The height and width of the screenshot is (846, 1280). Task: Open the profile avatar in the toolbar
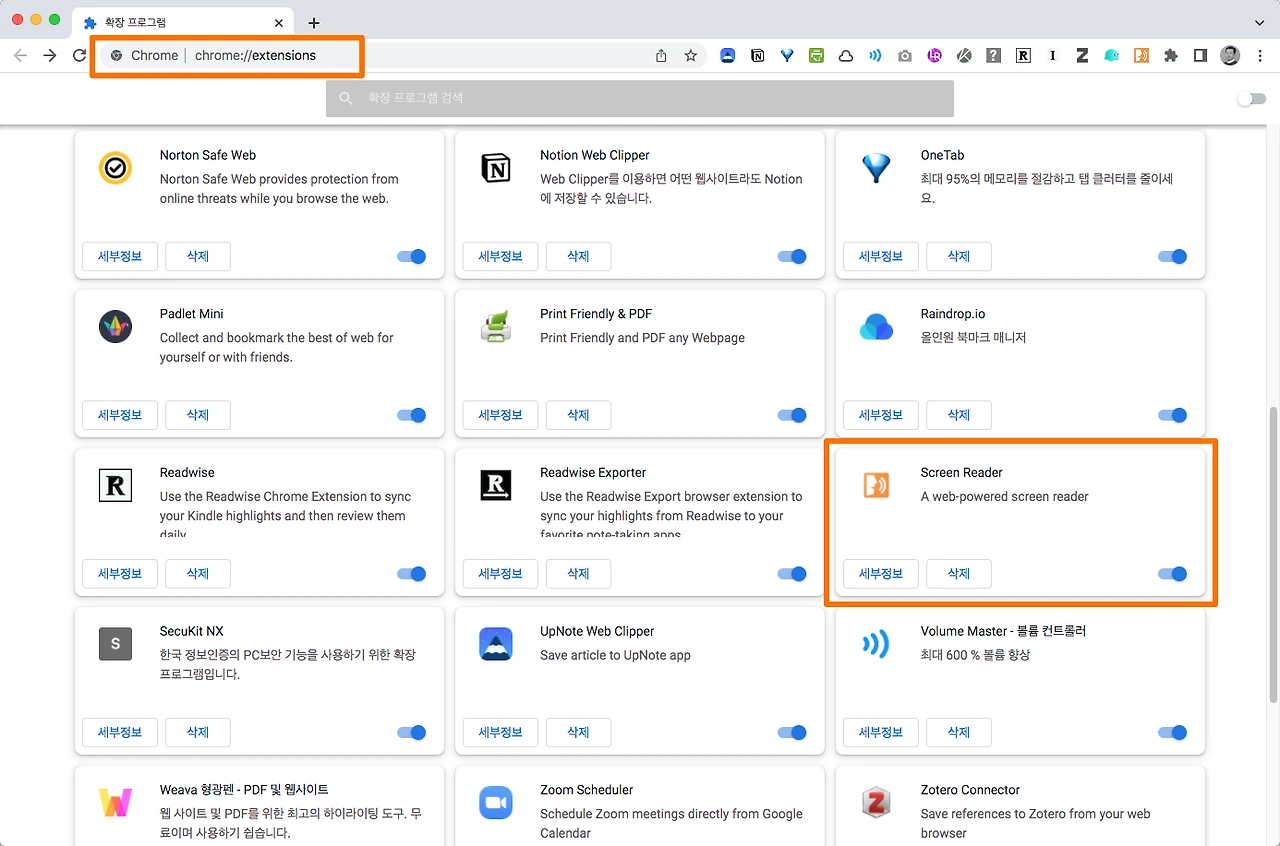1230,56
